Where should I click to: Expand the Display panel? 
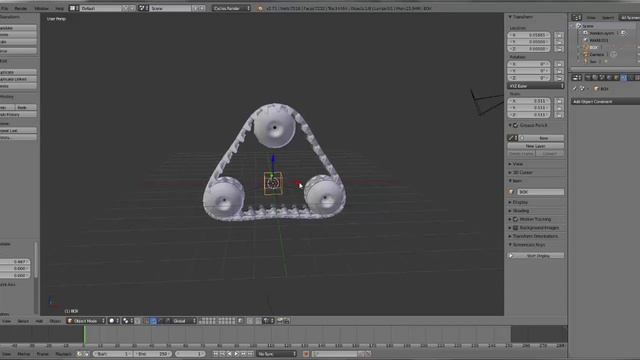click(x=510, y=202)
